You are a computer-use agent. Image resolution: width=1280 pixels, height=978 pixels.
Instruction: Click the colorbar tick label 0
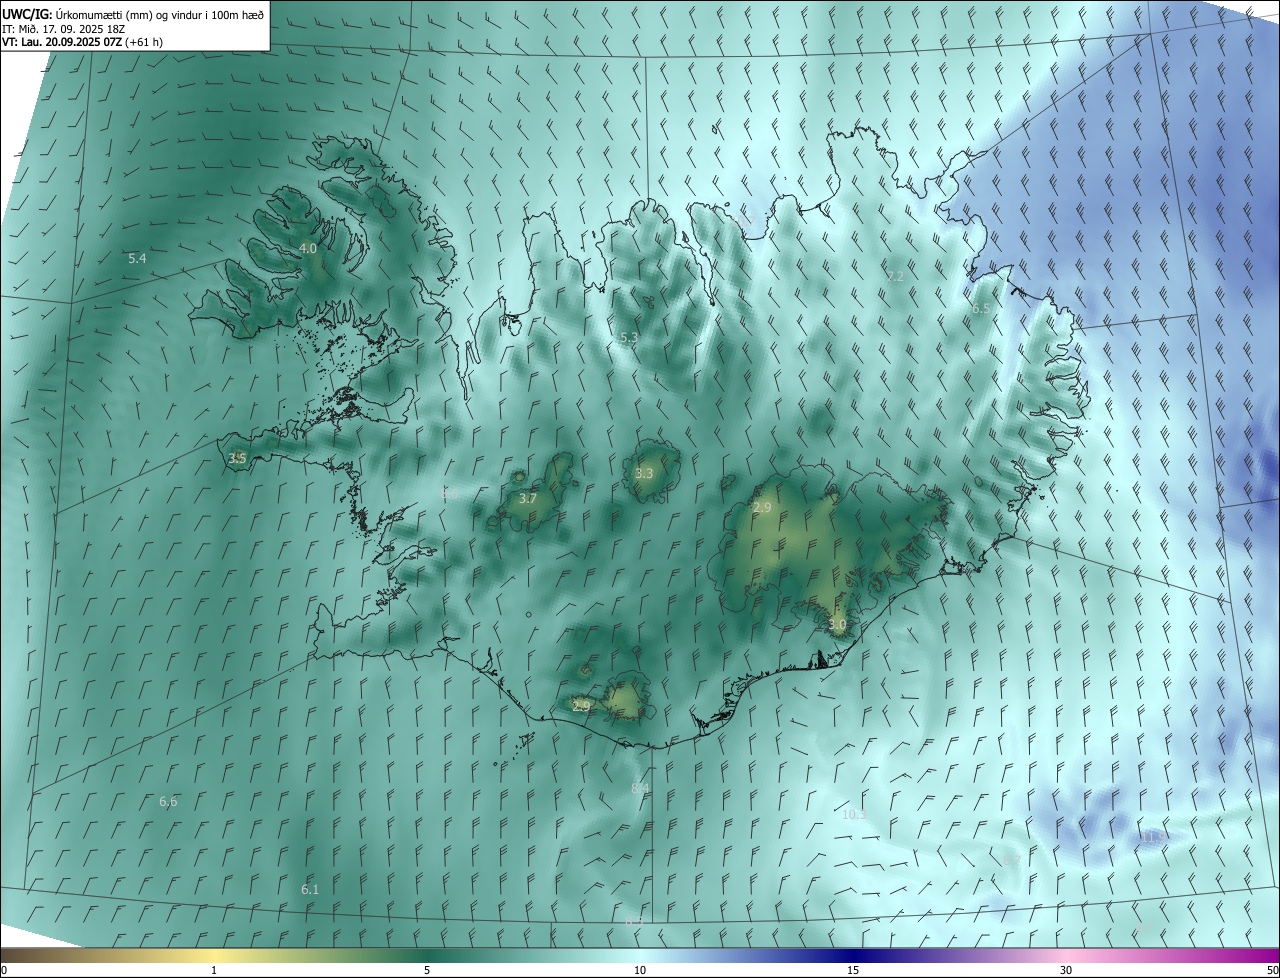coord(4,970)
